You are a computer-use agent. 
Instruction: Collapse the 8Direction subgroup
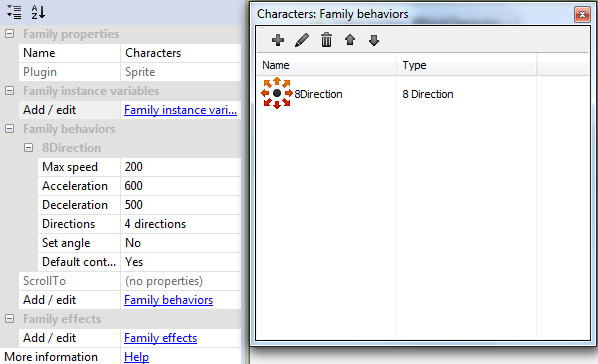click(x=29, y=148)
